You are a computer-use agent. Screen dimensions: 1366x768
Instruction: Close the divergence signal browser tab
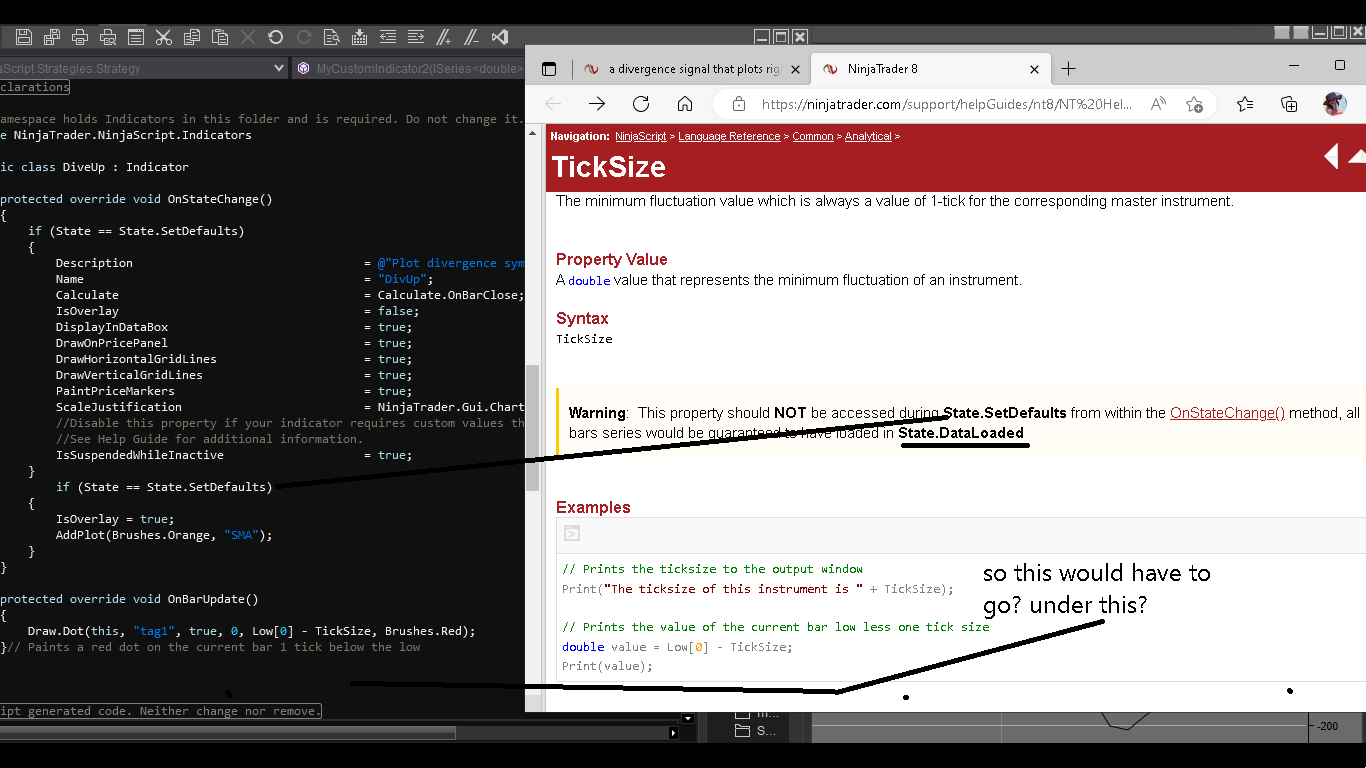click(796, 69)
